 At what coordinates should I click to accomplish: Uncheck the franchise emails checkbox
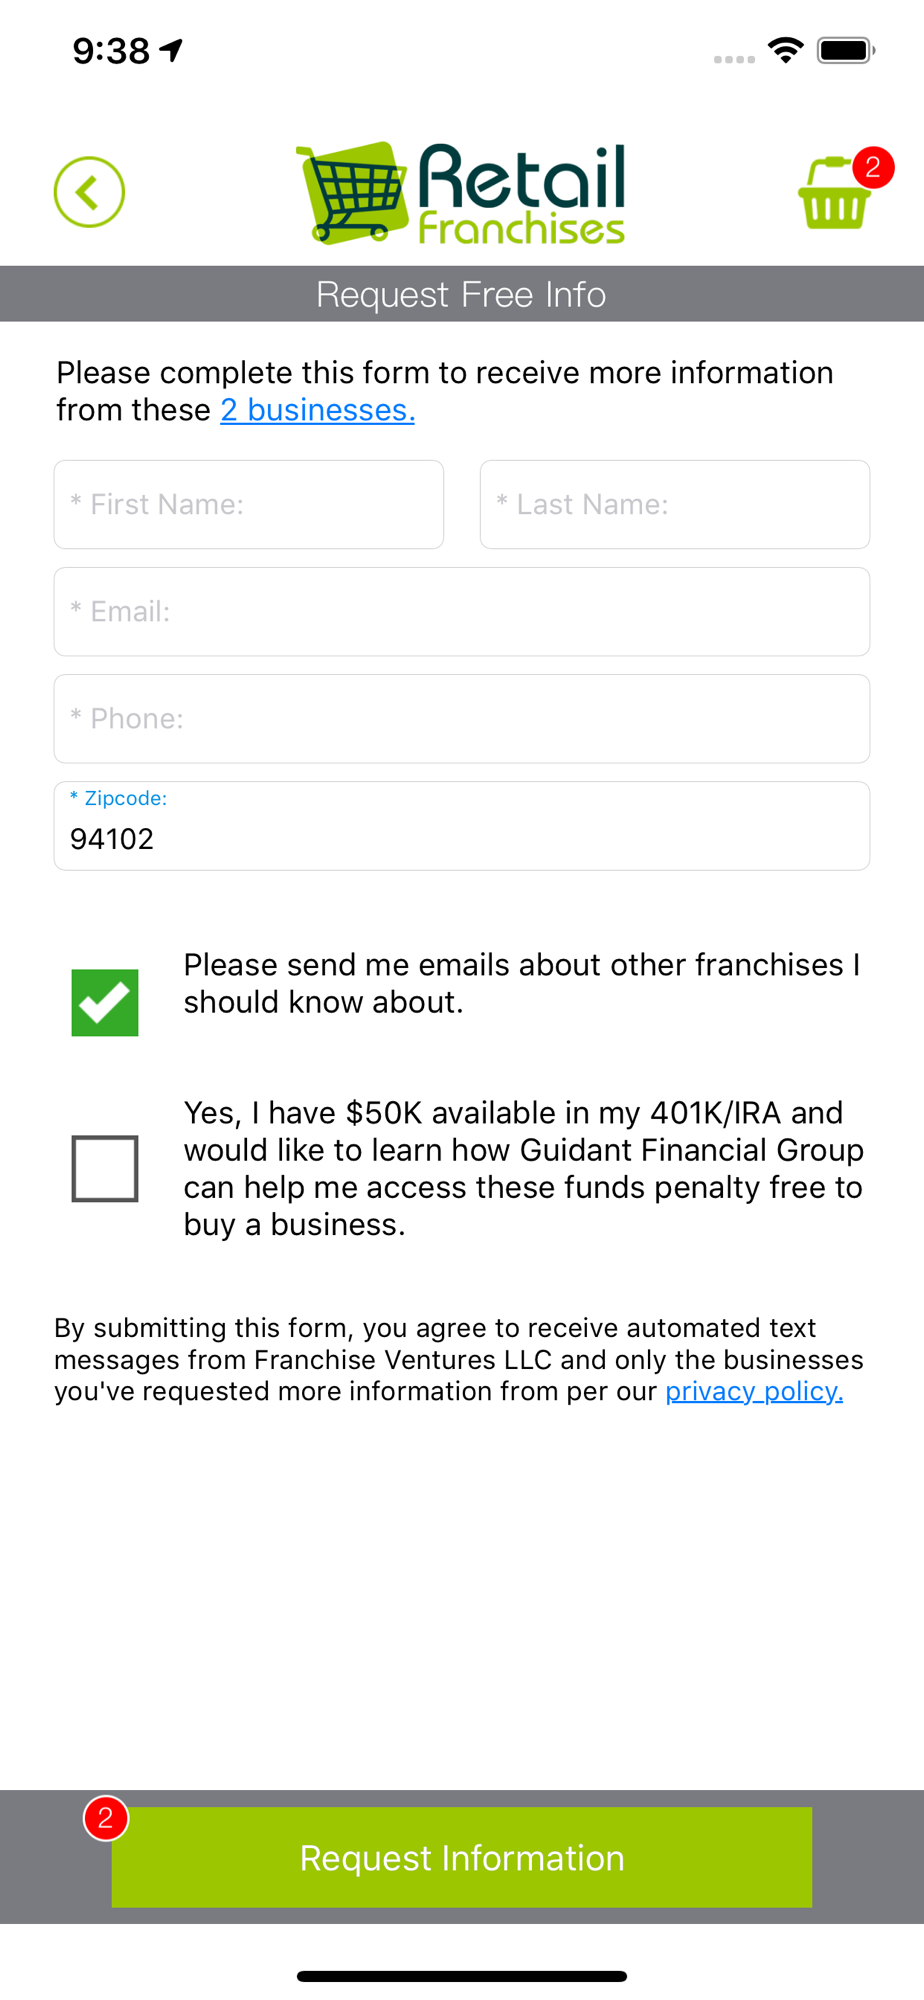click(x=105, y=1002)
